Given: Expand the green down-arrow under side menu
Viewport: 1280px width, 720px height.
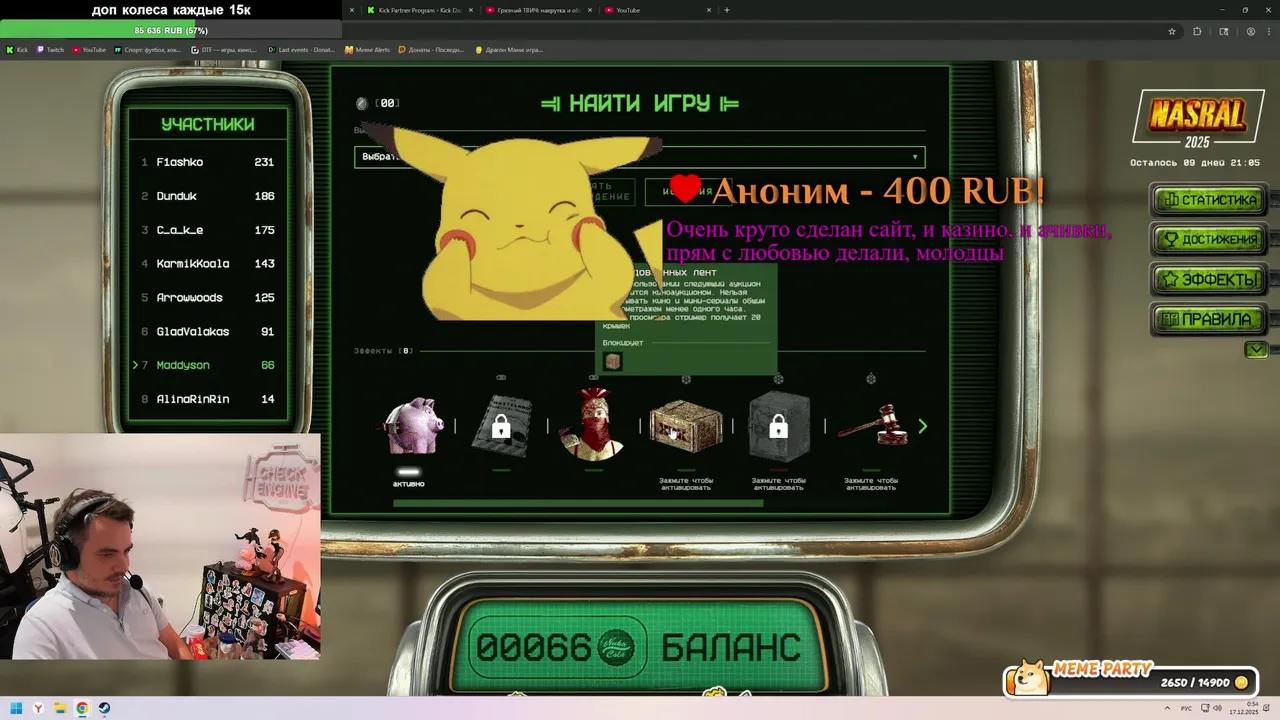Looking at the screenshot, I should [x=1256, y=350].
